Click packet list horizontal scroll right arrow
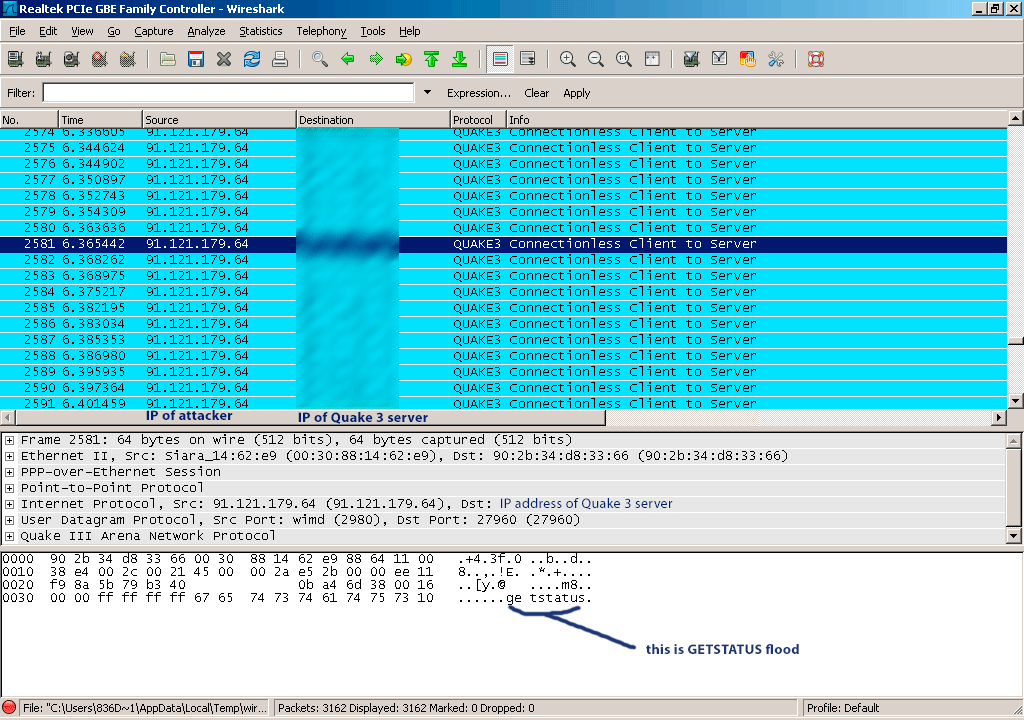 999,417
